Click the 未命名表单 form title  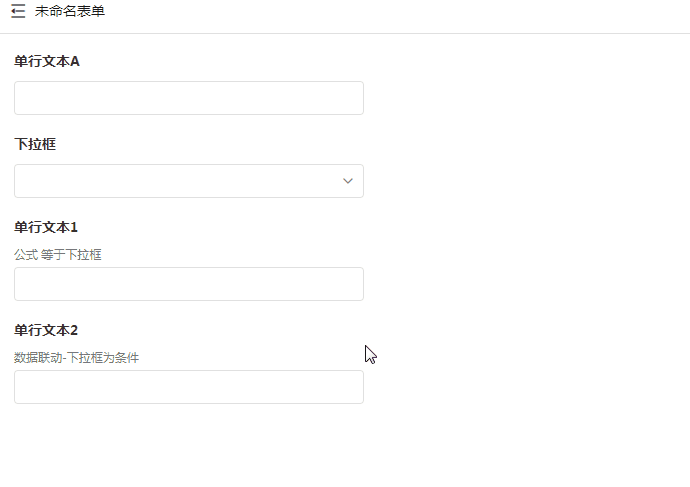(x=69, y=12)
